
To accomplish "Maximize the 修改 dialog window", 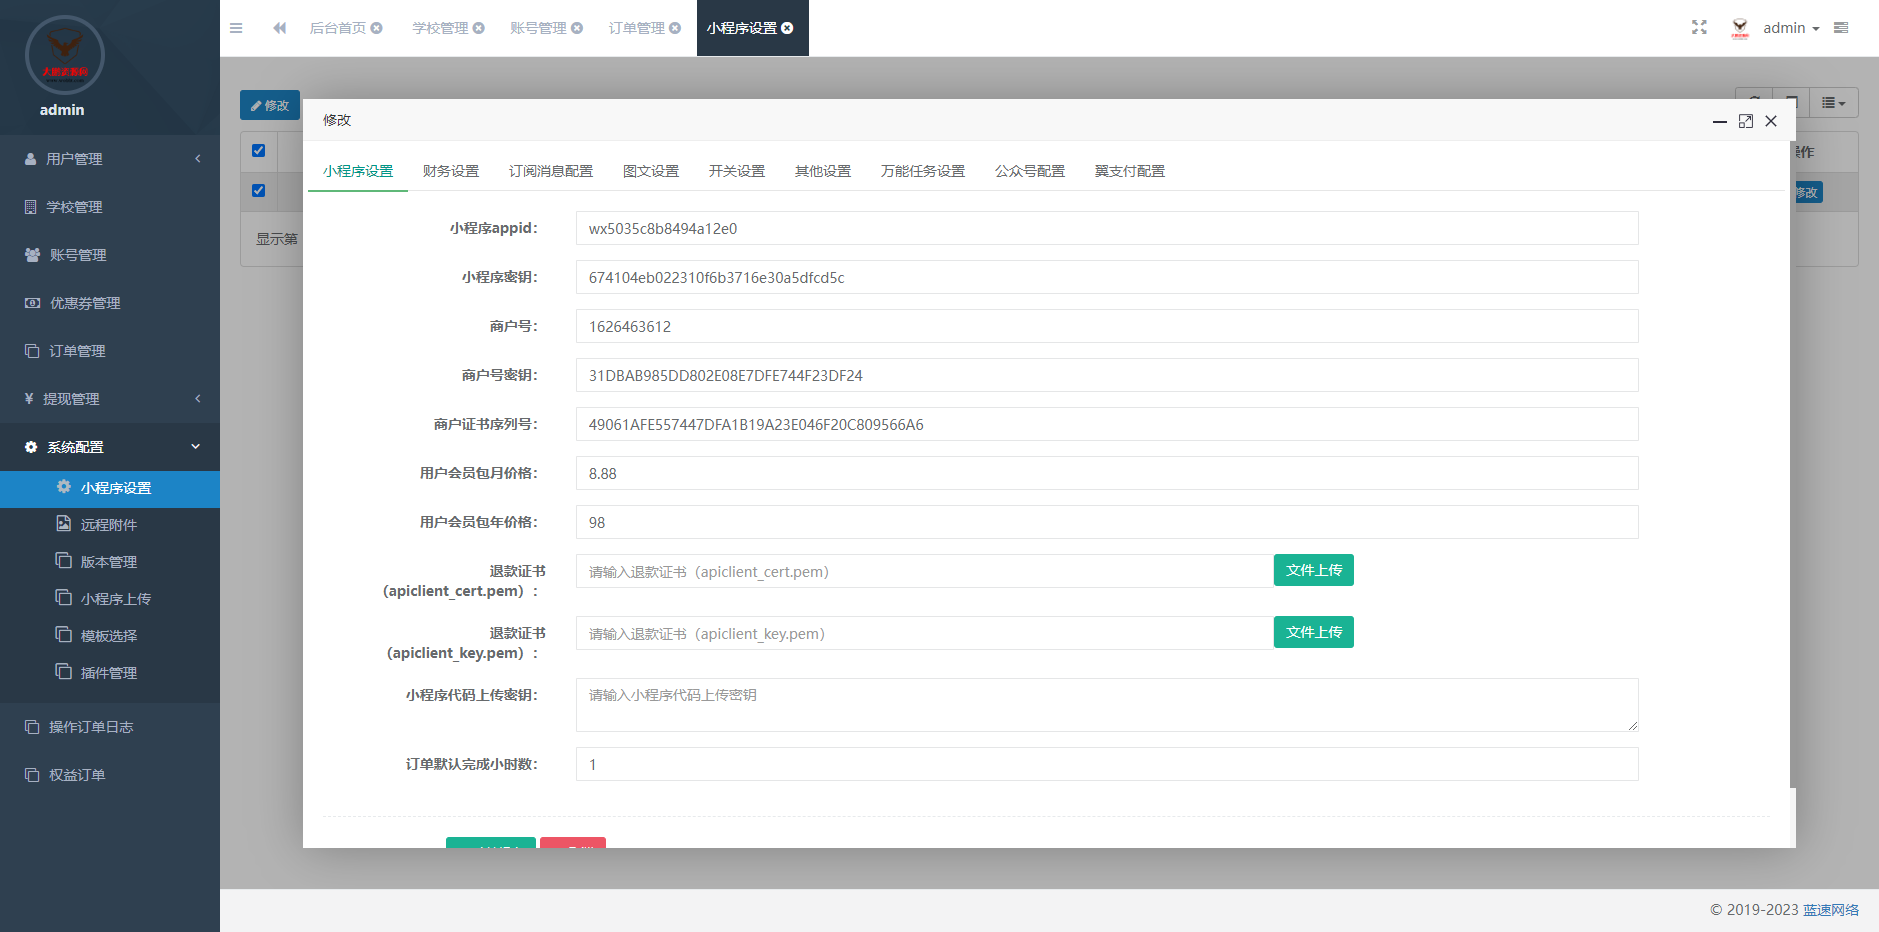I will point(1745,121).
